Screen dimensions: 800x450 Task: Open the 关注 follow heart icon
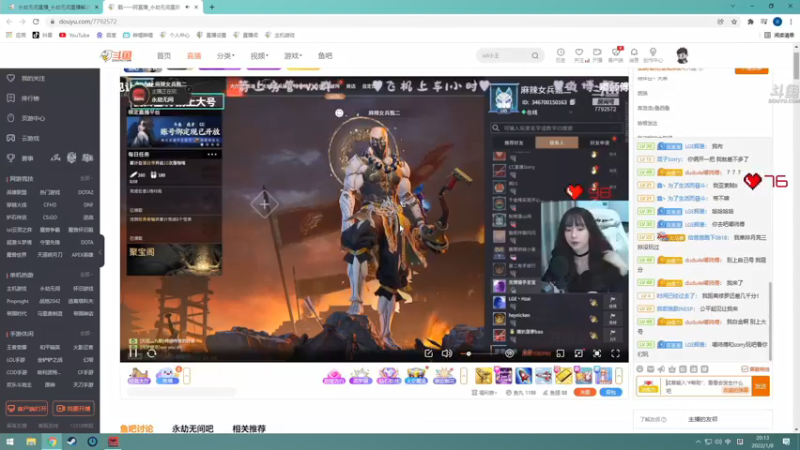(x=579, y=55)
